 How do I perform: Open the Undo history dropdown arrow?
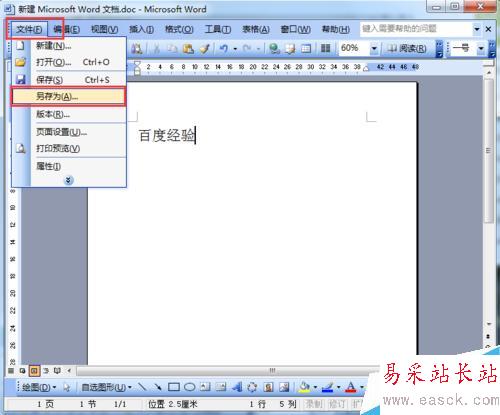tap(235, 49)
